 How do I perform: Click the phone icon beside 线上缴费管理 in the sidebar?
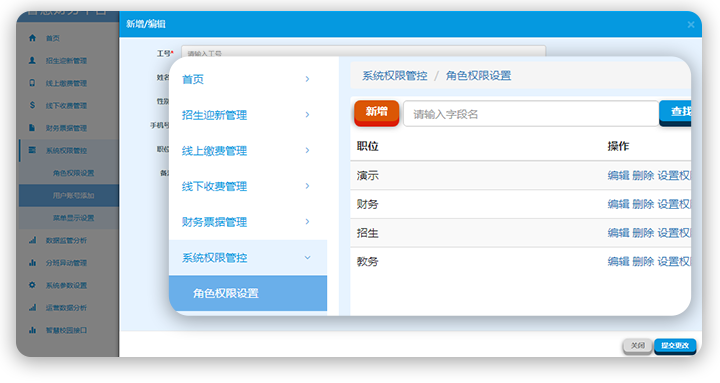click(32, 83)
